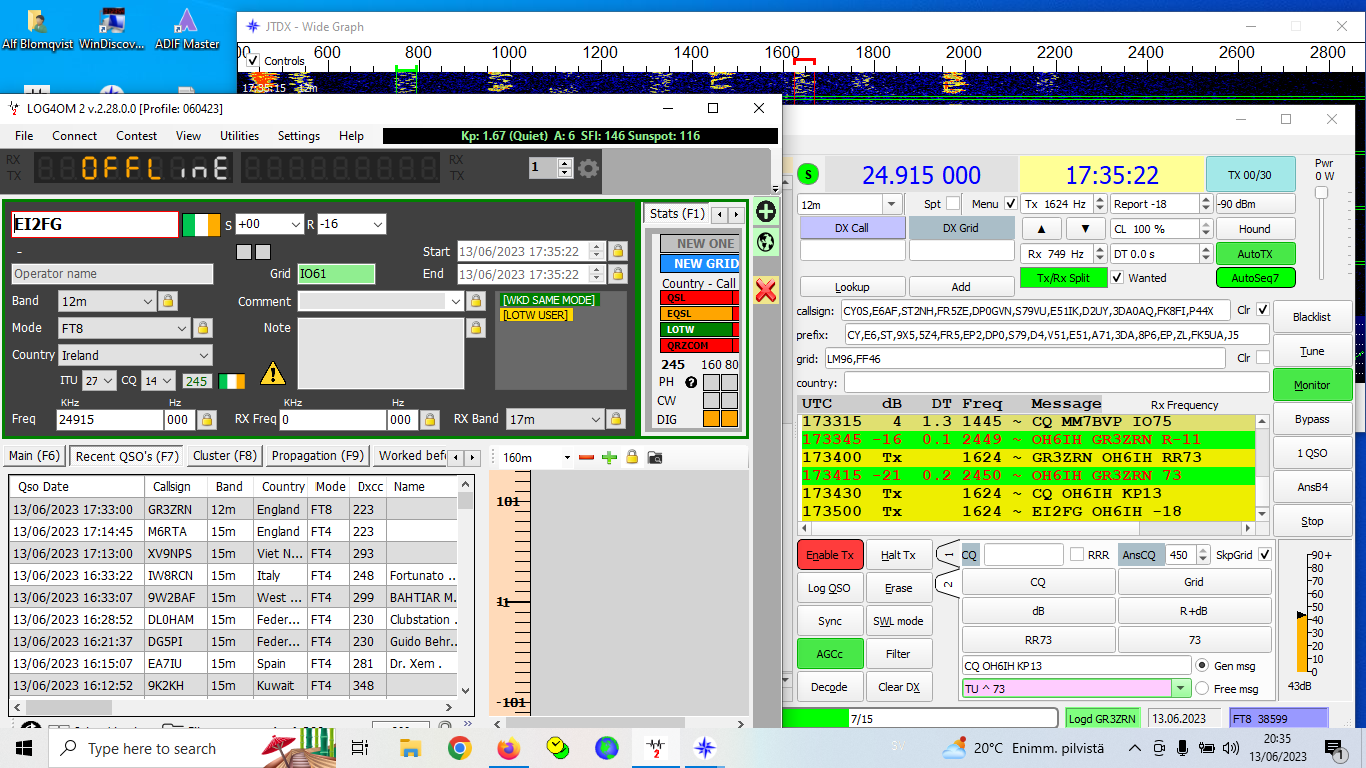Toggle the padlock beside the Note field
The width and height of the screenshot is (1366, 768).
(x=475, y=328)
